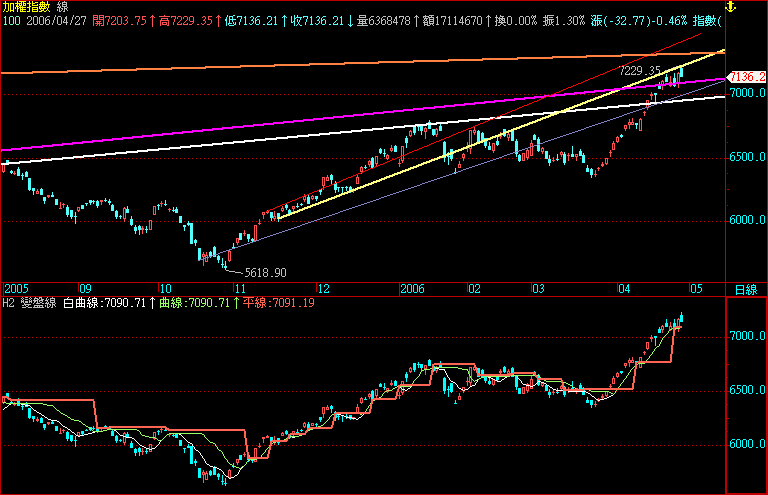
Task: Click the 100 code at info bar start
Action: tap(12, 21)
